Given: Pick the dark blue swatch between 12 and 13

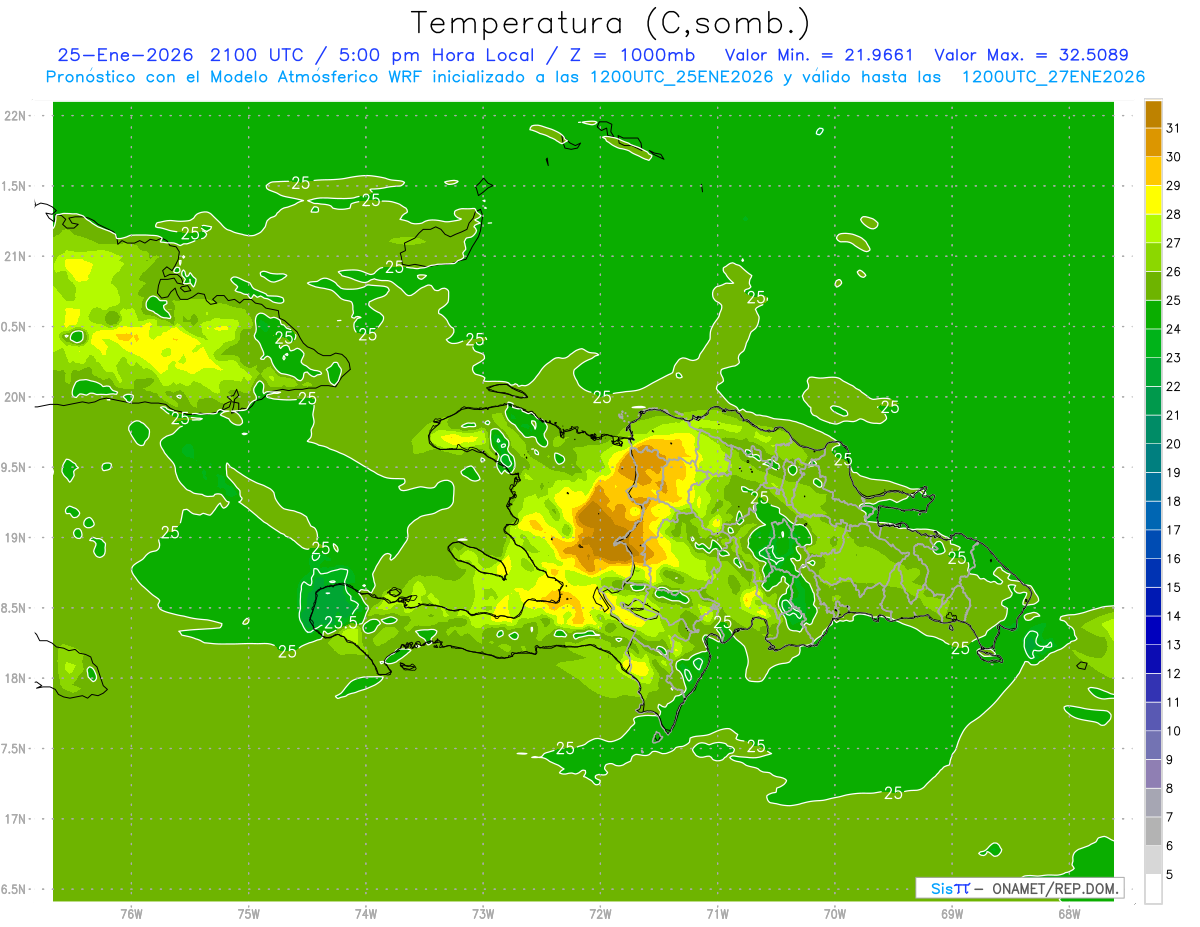Looking at the screenshot, I should 1153,659.
